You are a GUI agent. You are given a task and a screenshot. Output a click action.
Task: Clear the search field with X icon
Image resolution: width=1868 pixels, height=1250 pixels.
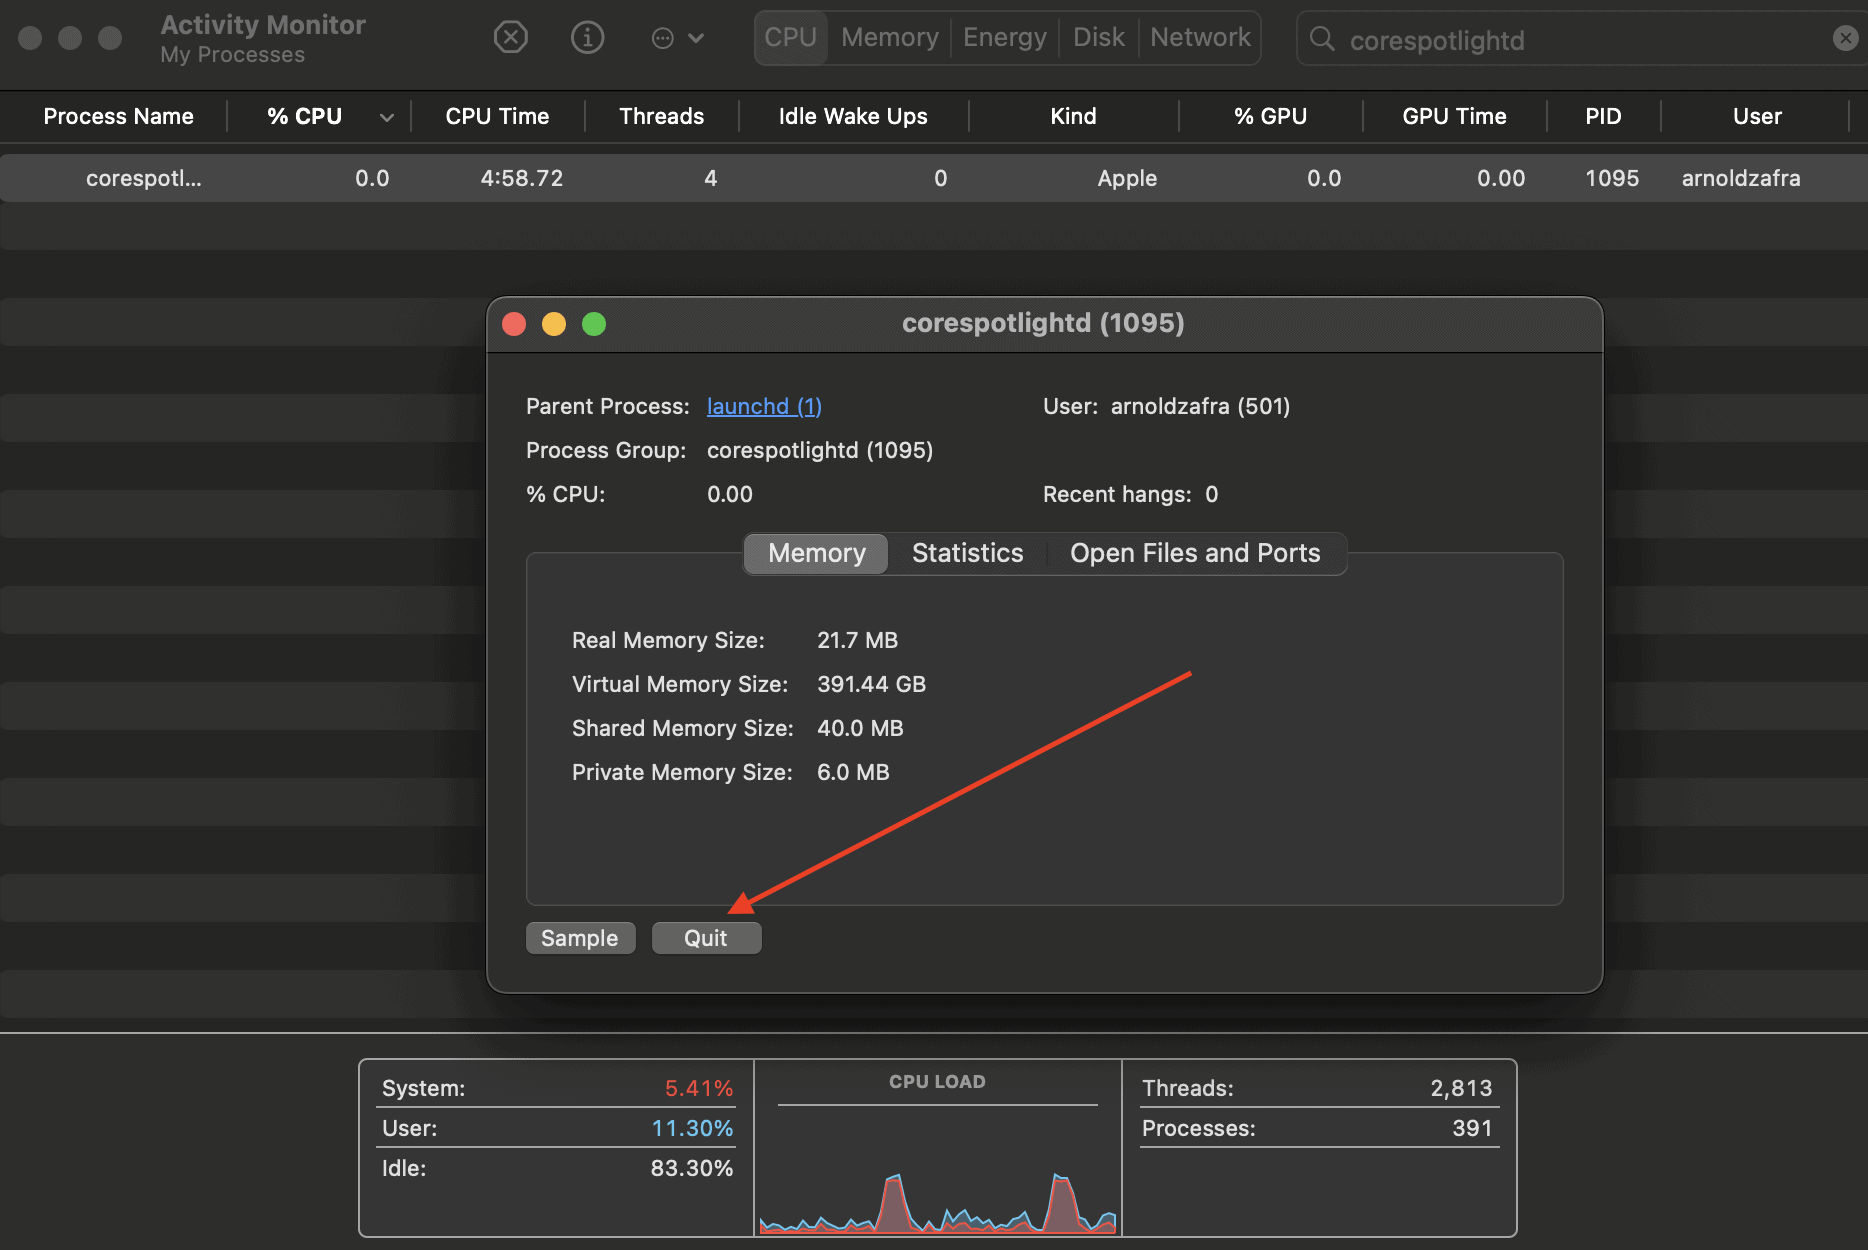coord(1845,38)
